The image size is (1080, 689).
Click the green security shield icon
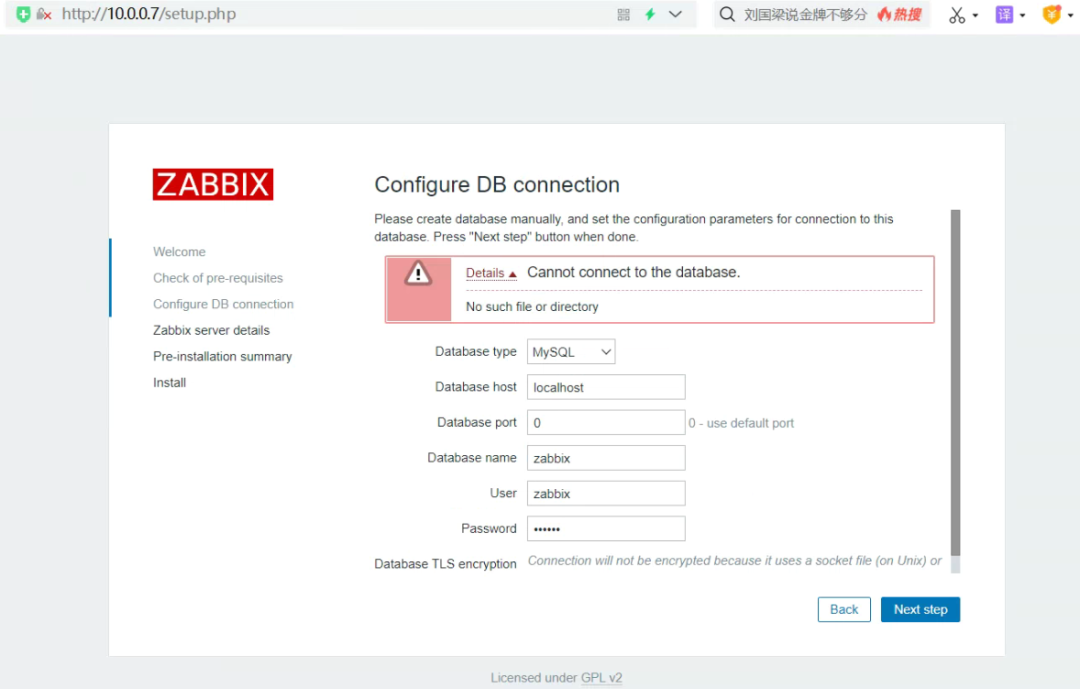pyautogui.click(x=24, y=15)
